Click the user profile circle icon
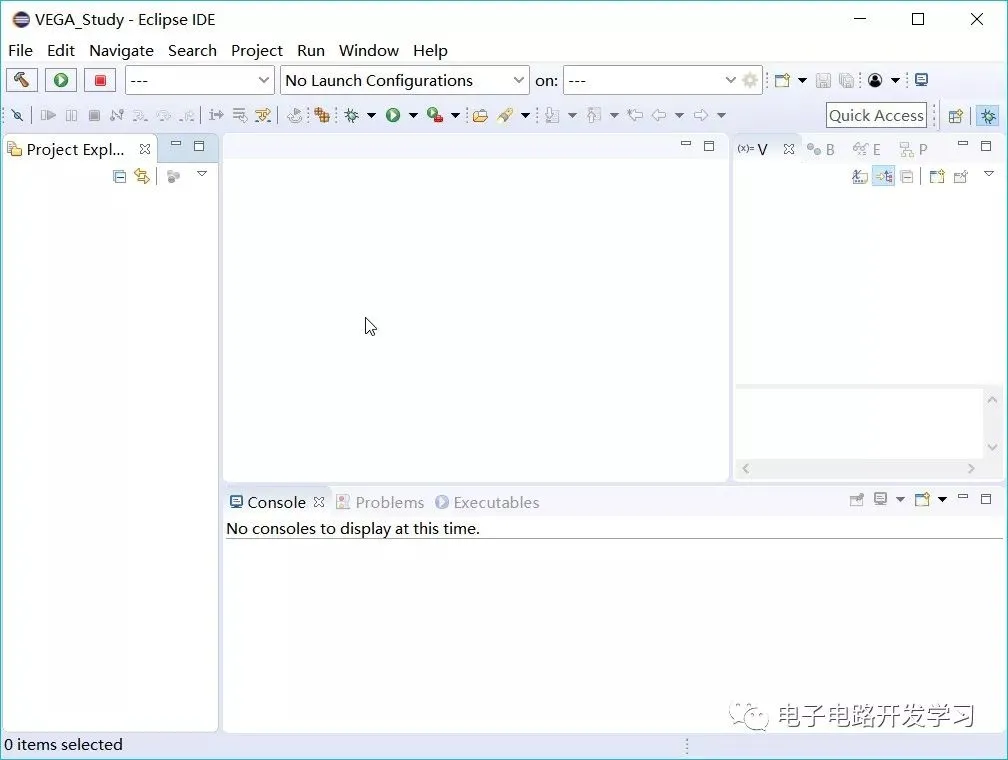This screenshot has height=760, width=1008. (x=875, y=80)
